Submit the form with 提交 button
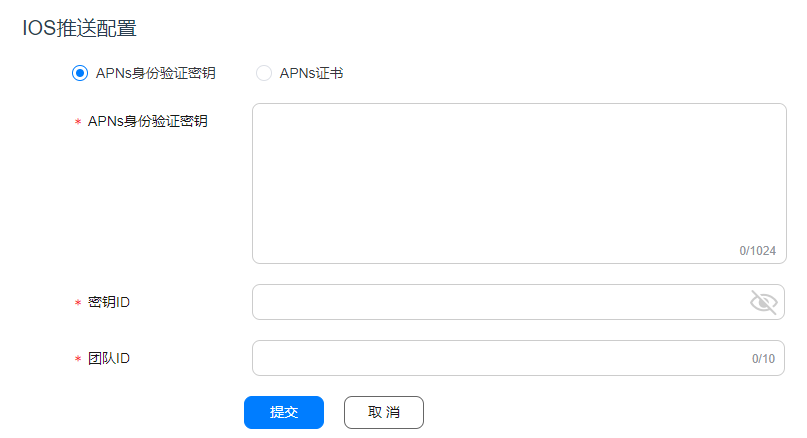The width and height of the screenshot is (807, 438). pos(284,412)
